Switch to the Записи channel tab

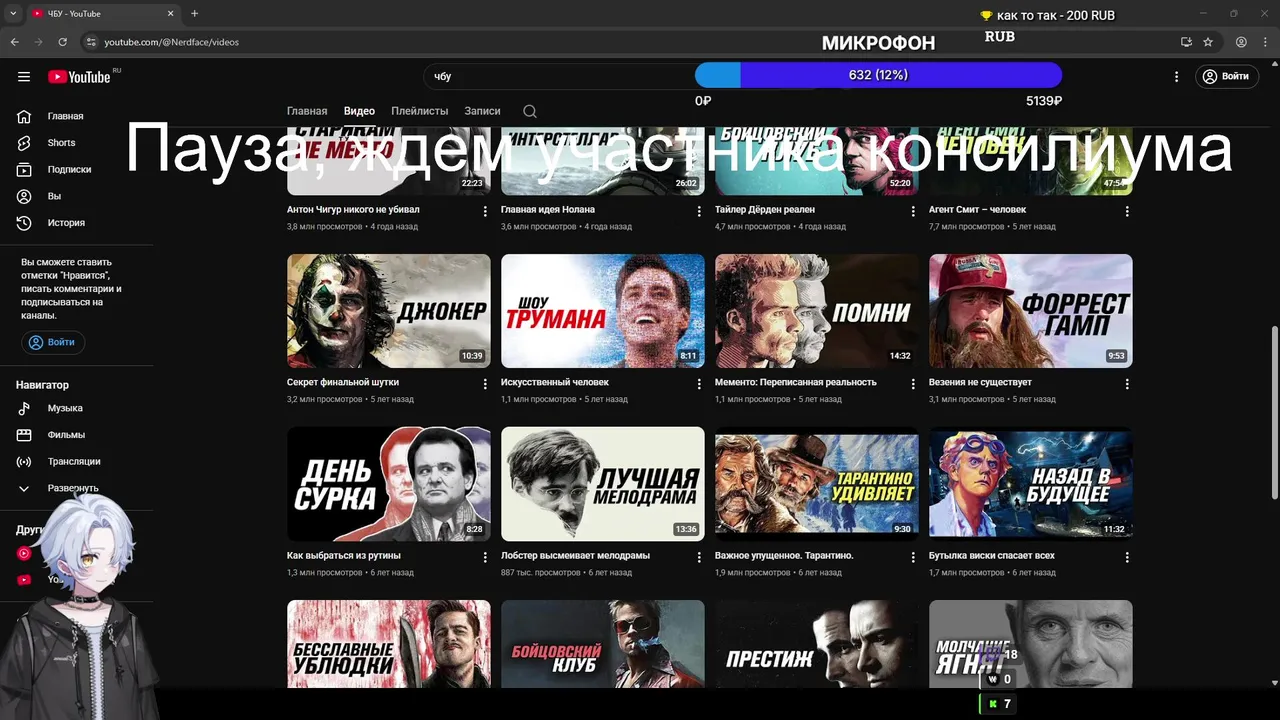(482, 111)
